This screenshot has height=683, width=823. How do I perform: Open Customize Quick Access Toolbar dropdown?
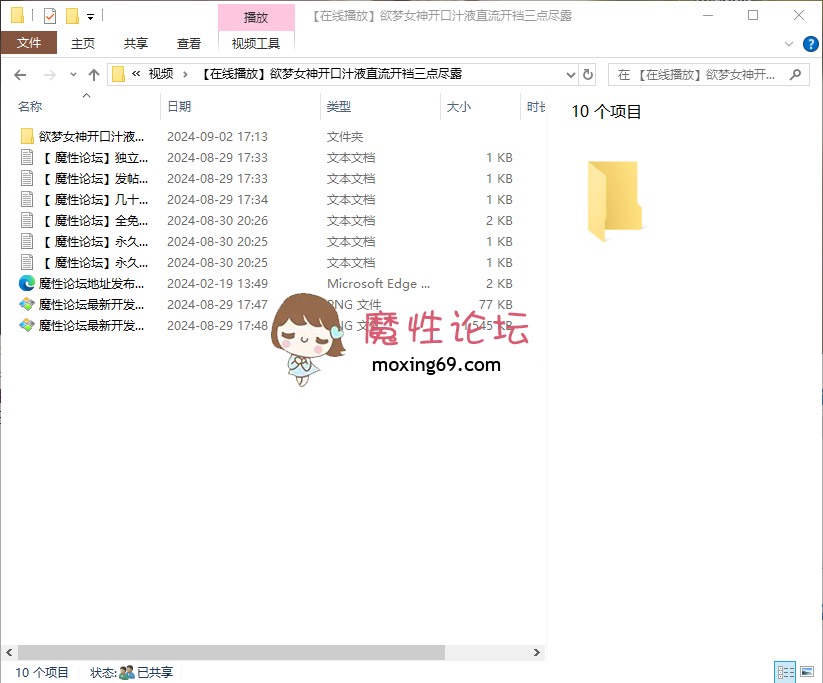[90, 17]
